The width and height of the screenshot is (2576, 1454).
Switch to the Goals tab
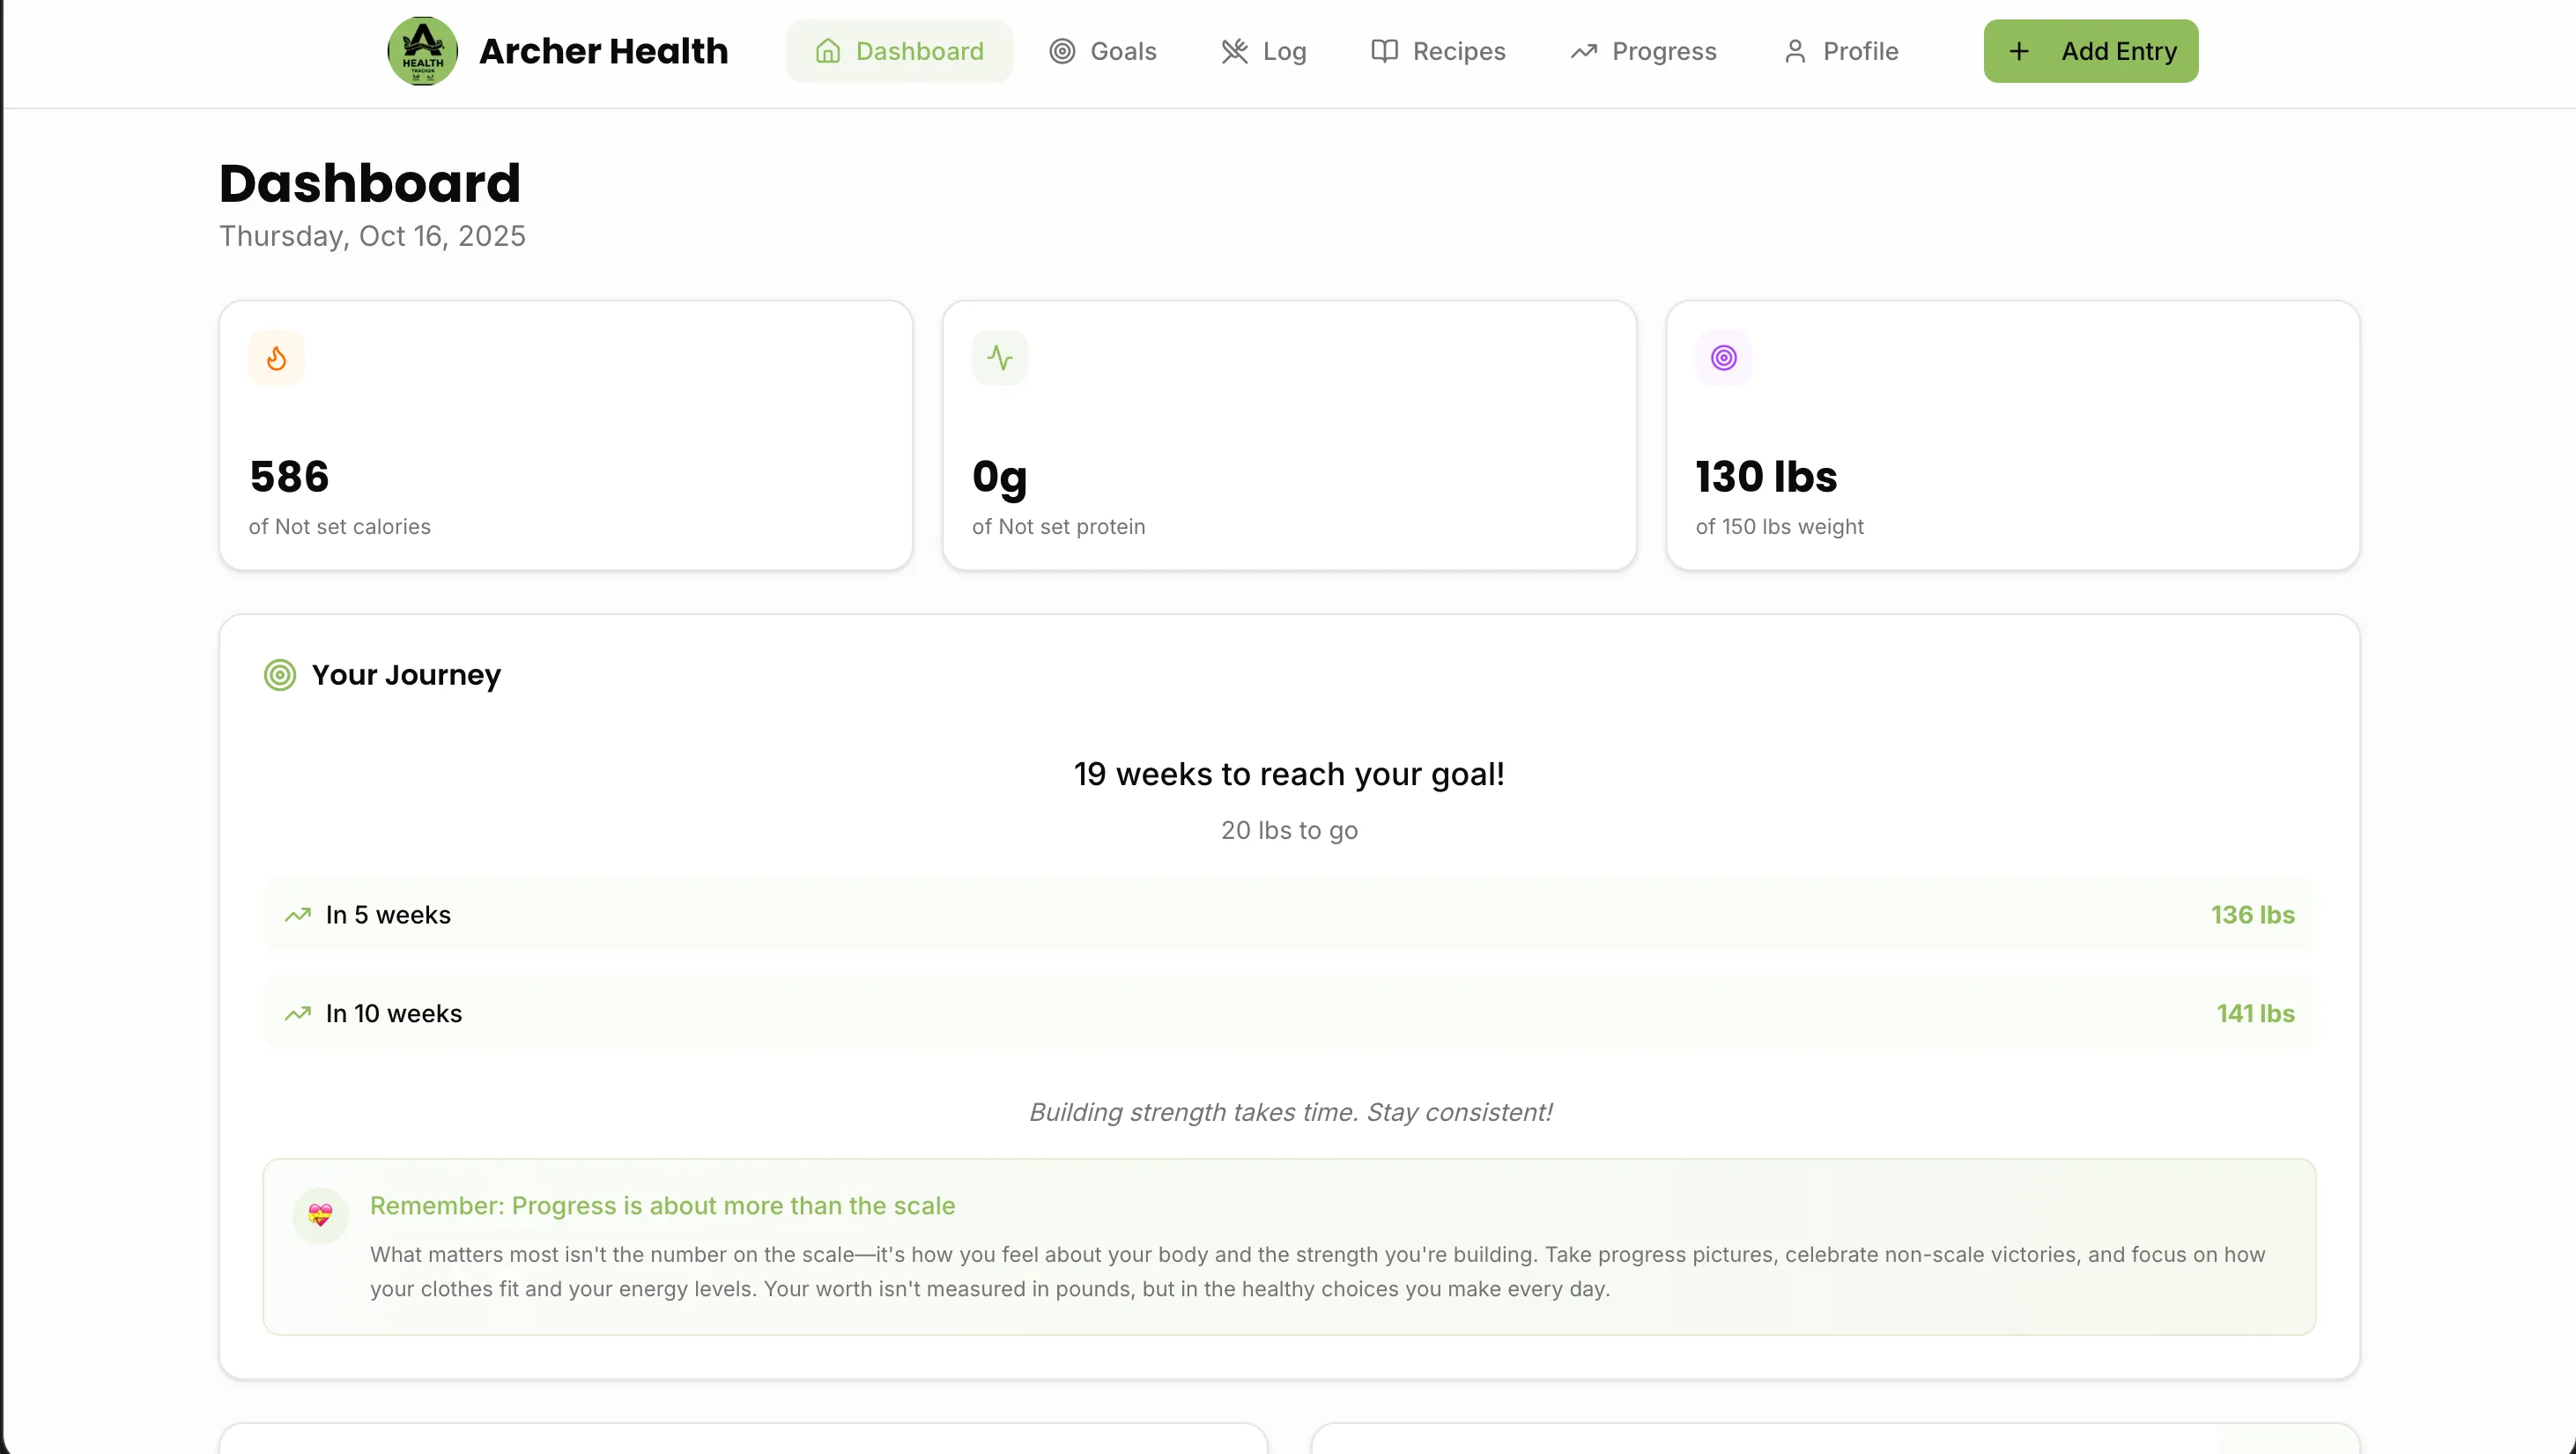coord(1102,50)
